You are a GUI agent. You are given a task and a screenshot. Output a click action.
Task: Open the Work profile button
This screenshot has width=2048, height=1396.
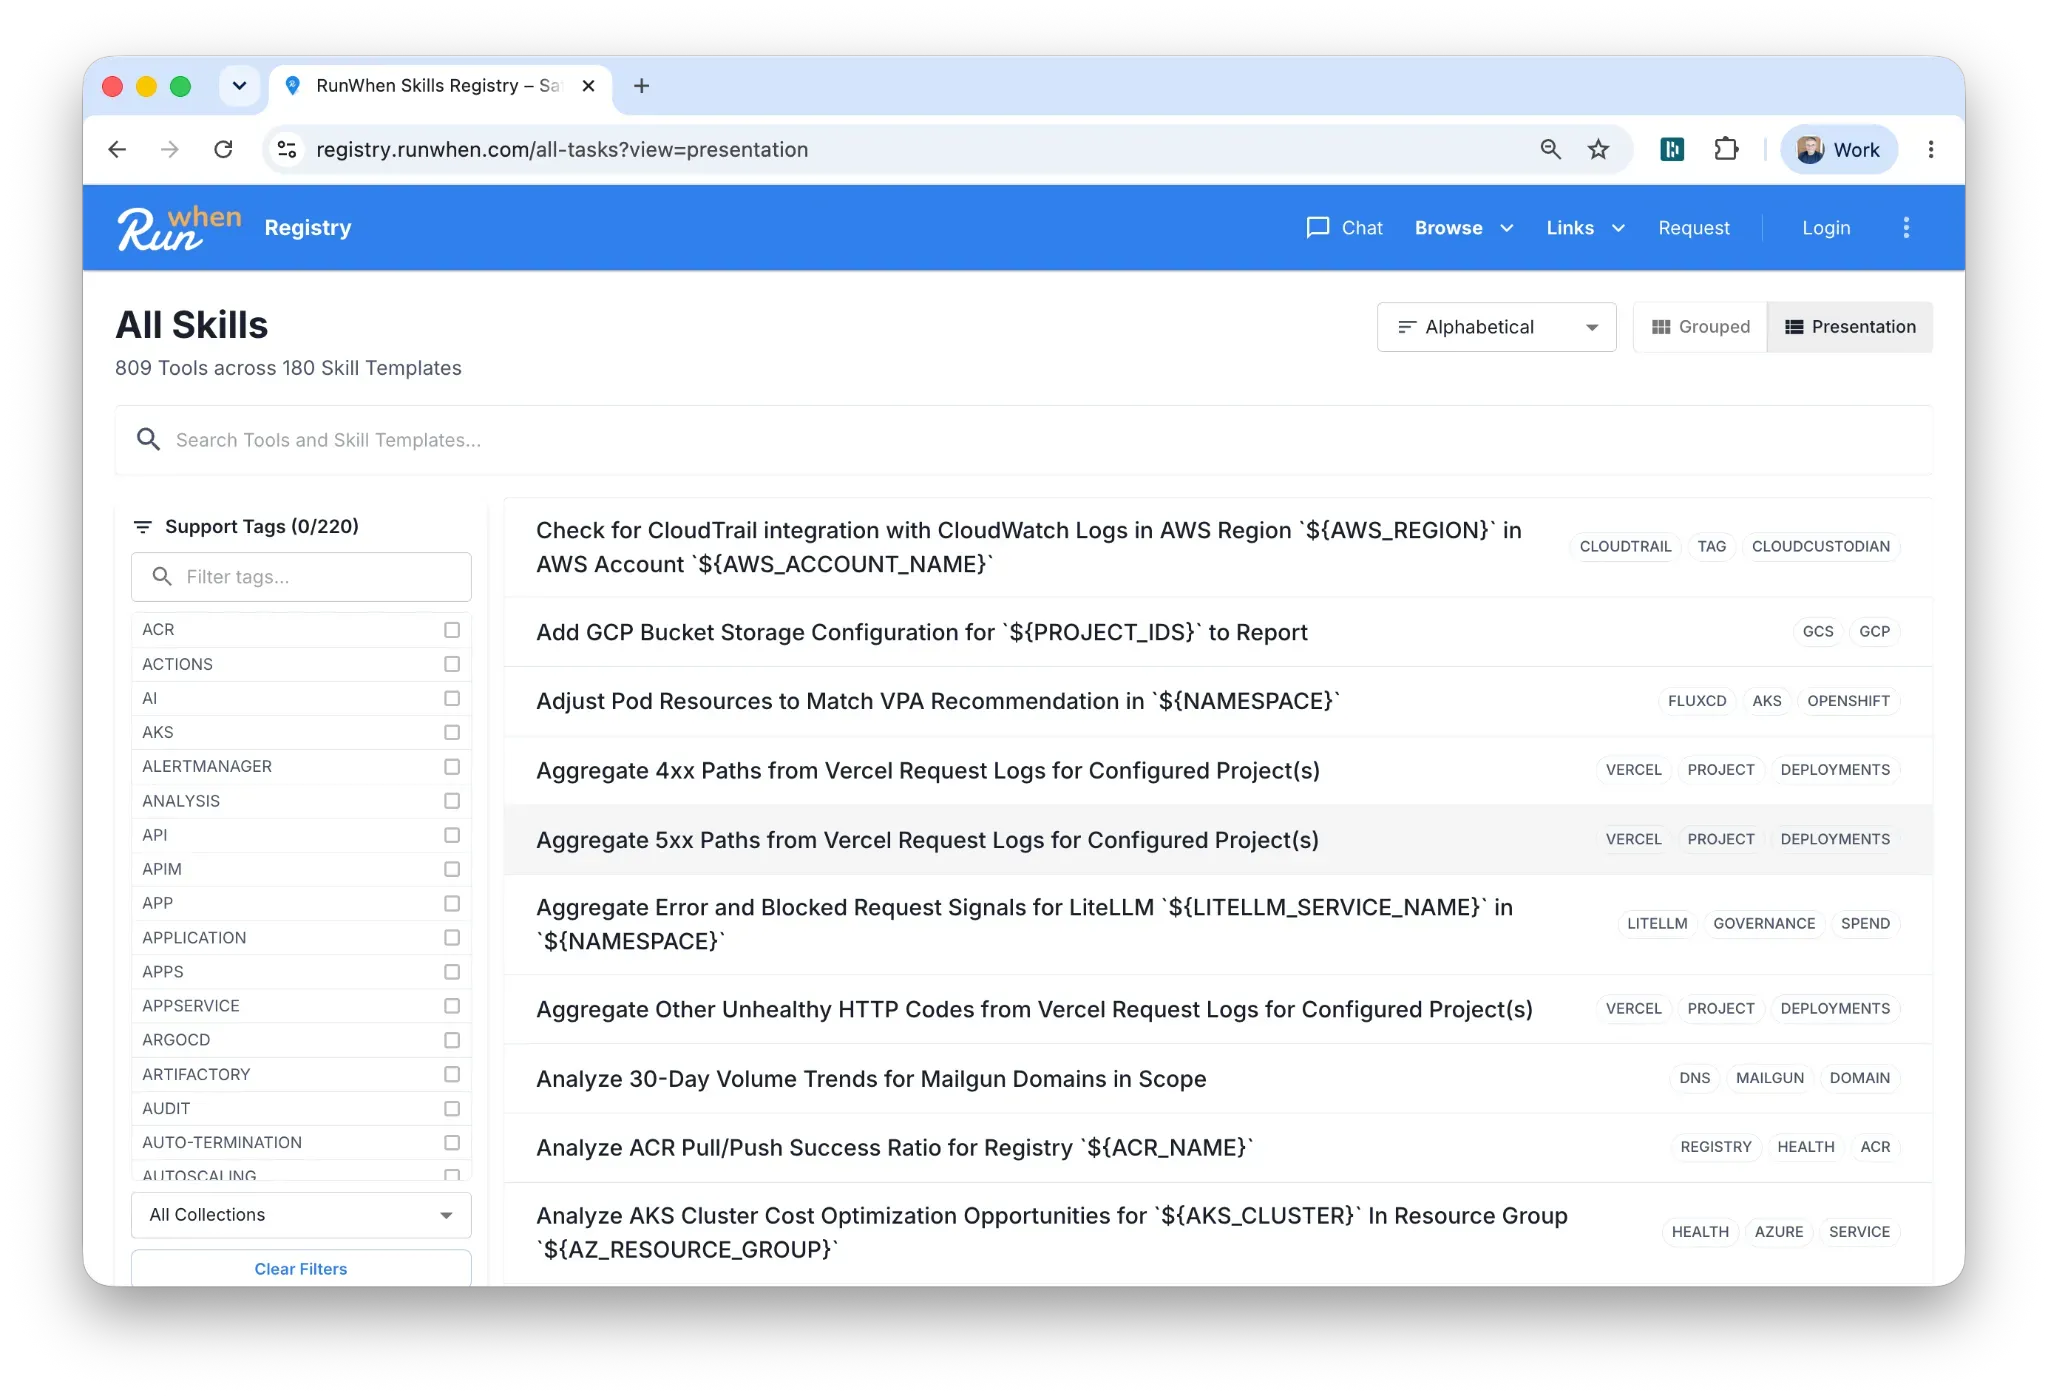pyautogui.click(x=1838, y=149)
